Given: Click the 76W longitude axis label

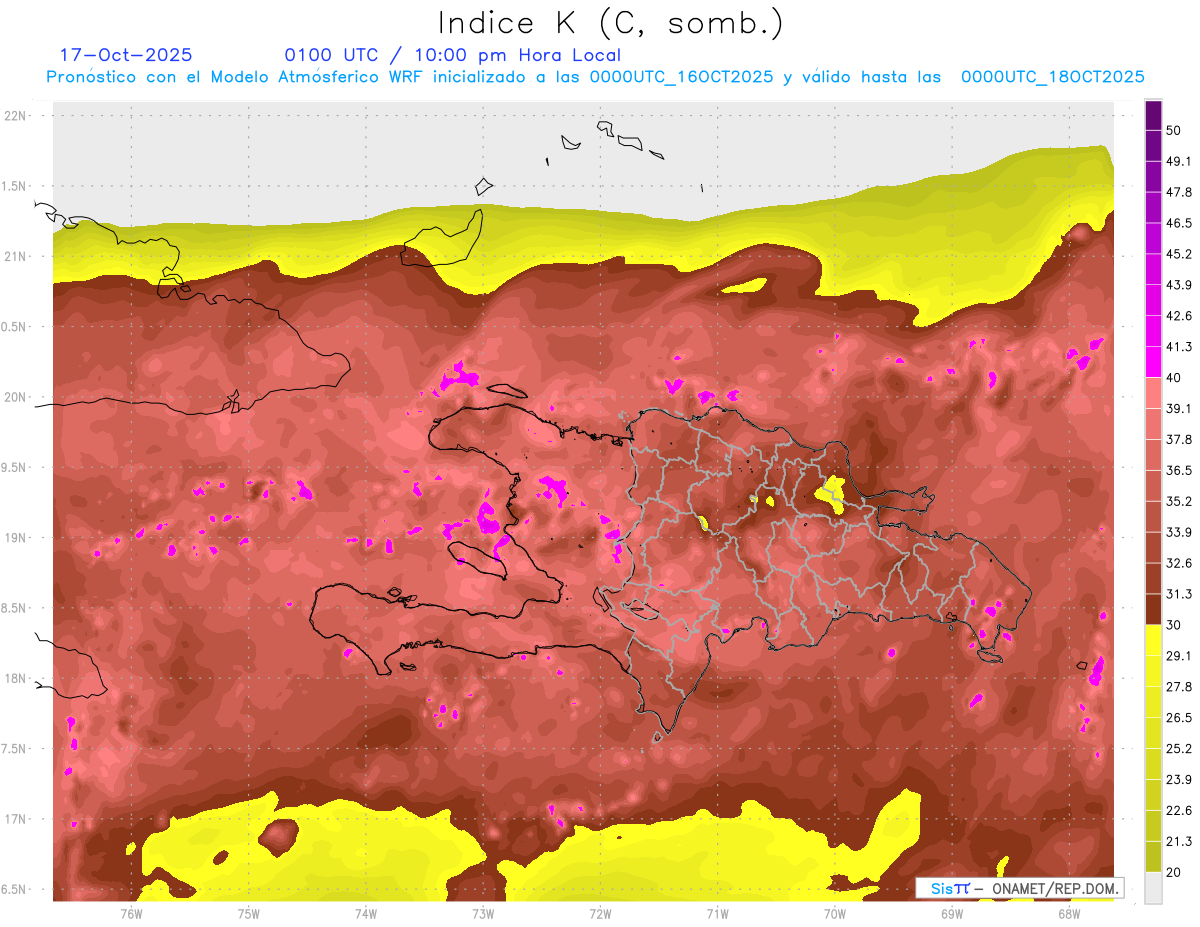Looking at the screenshot, I should point(131,913).
